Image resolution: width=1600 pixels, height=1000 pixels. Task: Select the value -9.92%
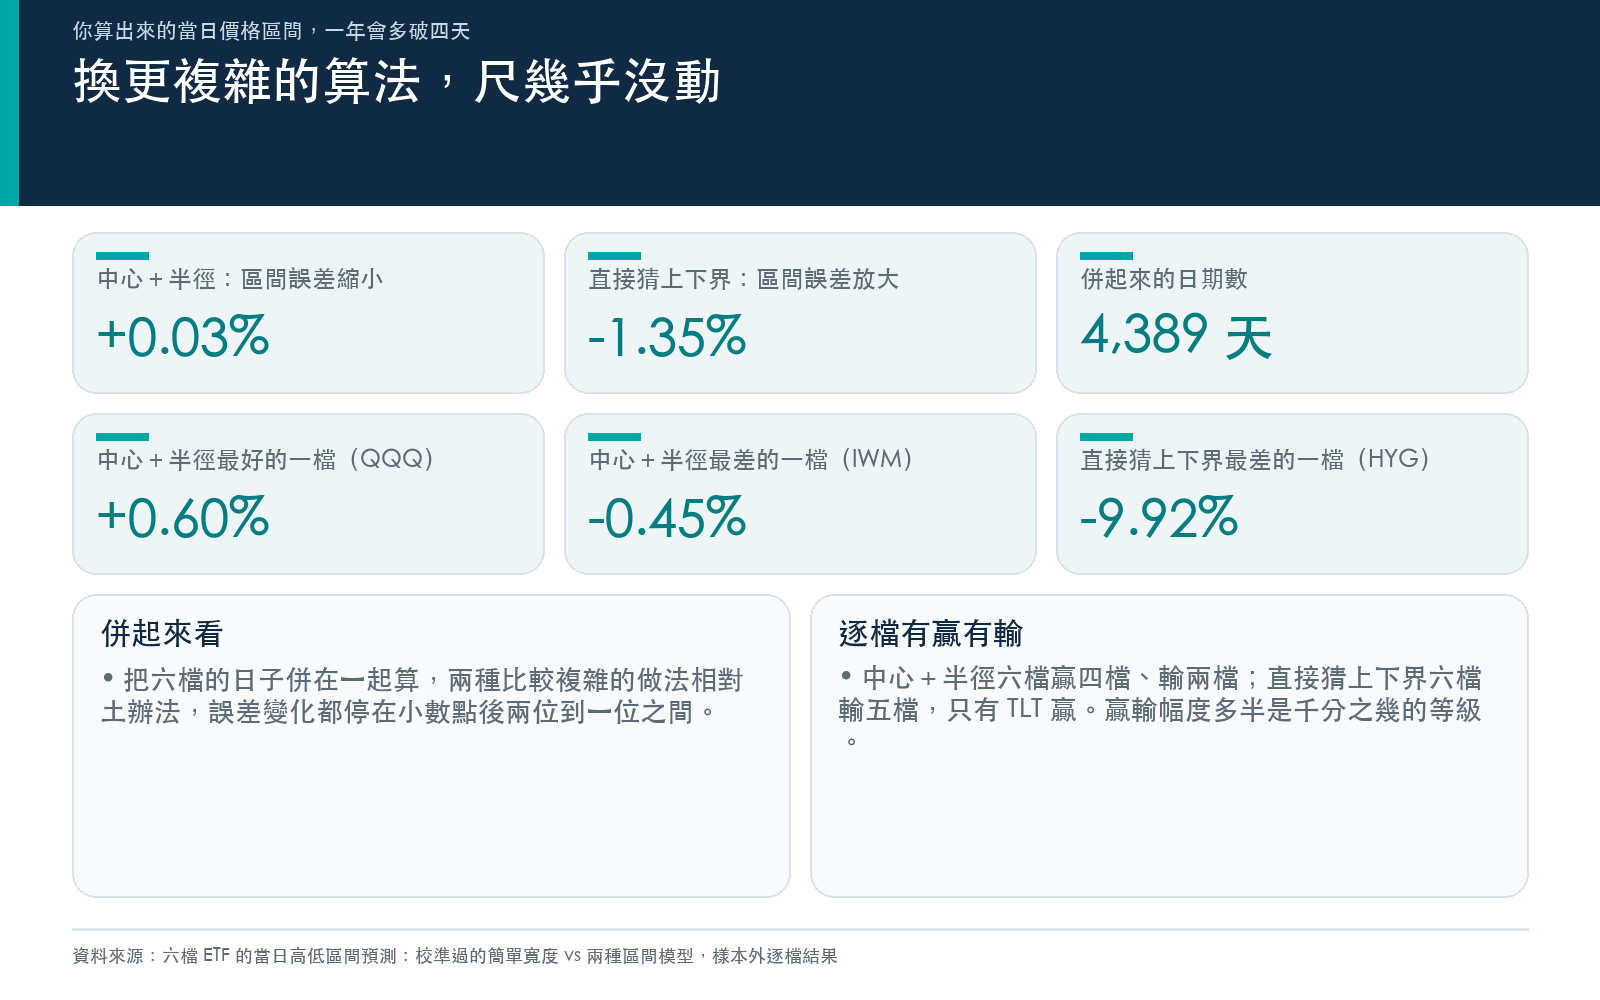[x=1159, y=517]
